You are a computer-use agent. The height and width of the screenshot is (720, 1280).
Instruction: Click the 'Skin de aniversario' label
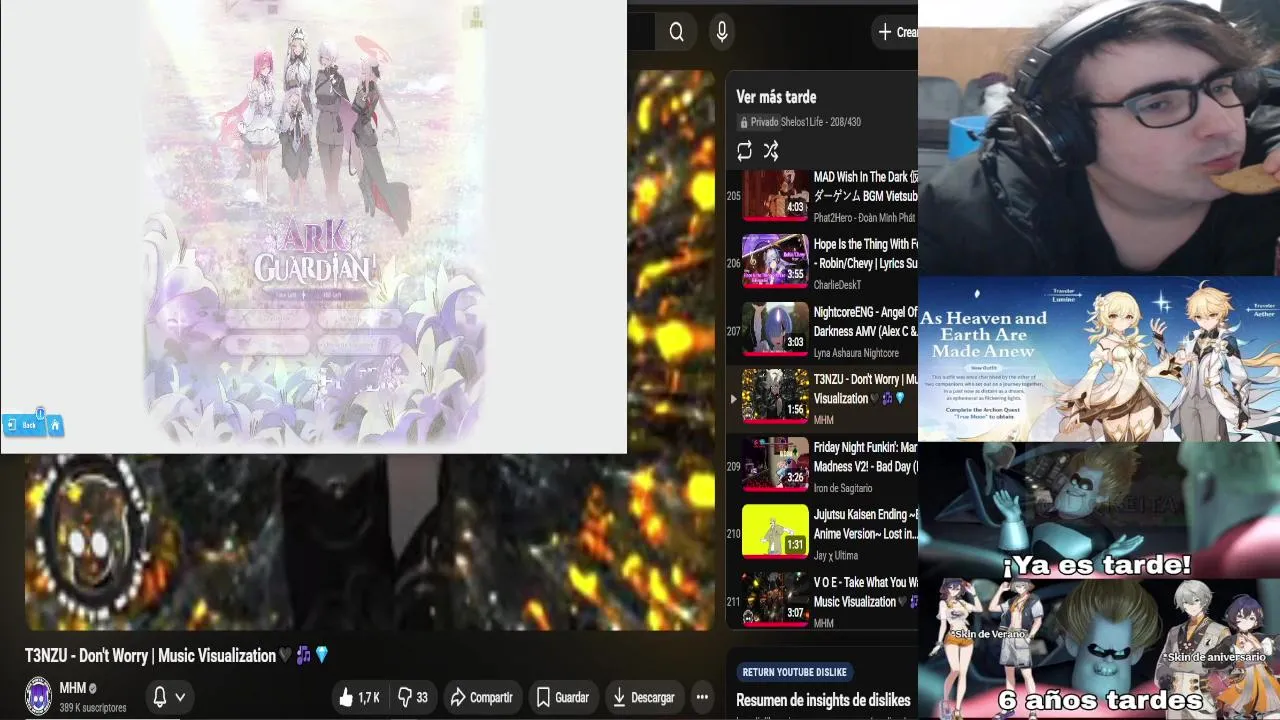[x=1215, y=657]
